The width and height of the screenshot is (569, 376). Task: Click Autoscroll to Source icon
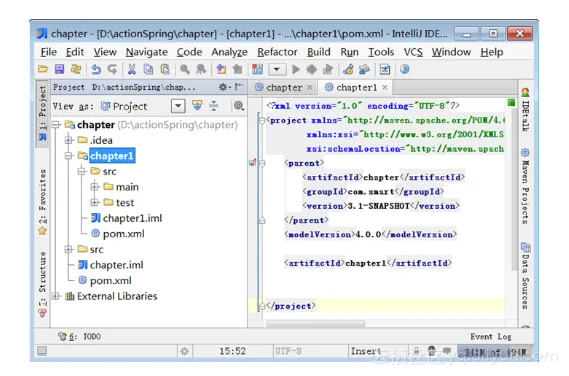197,106
